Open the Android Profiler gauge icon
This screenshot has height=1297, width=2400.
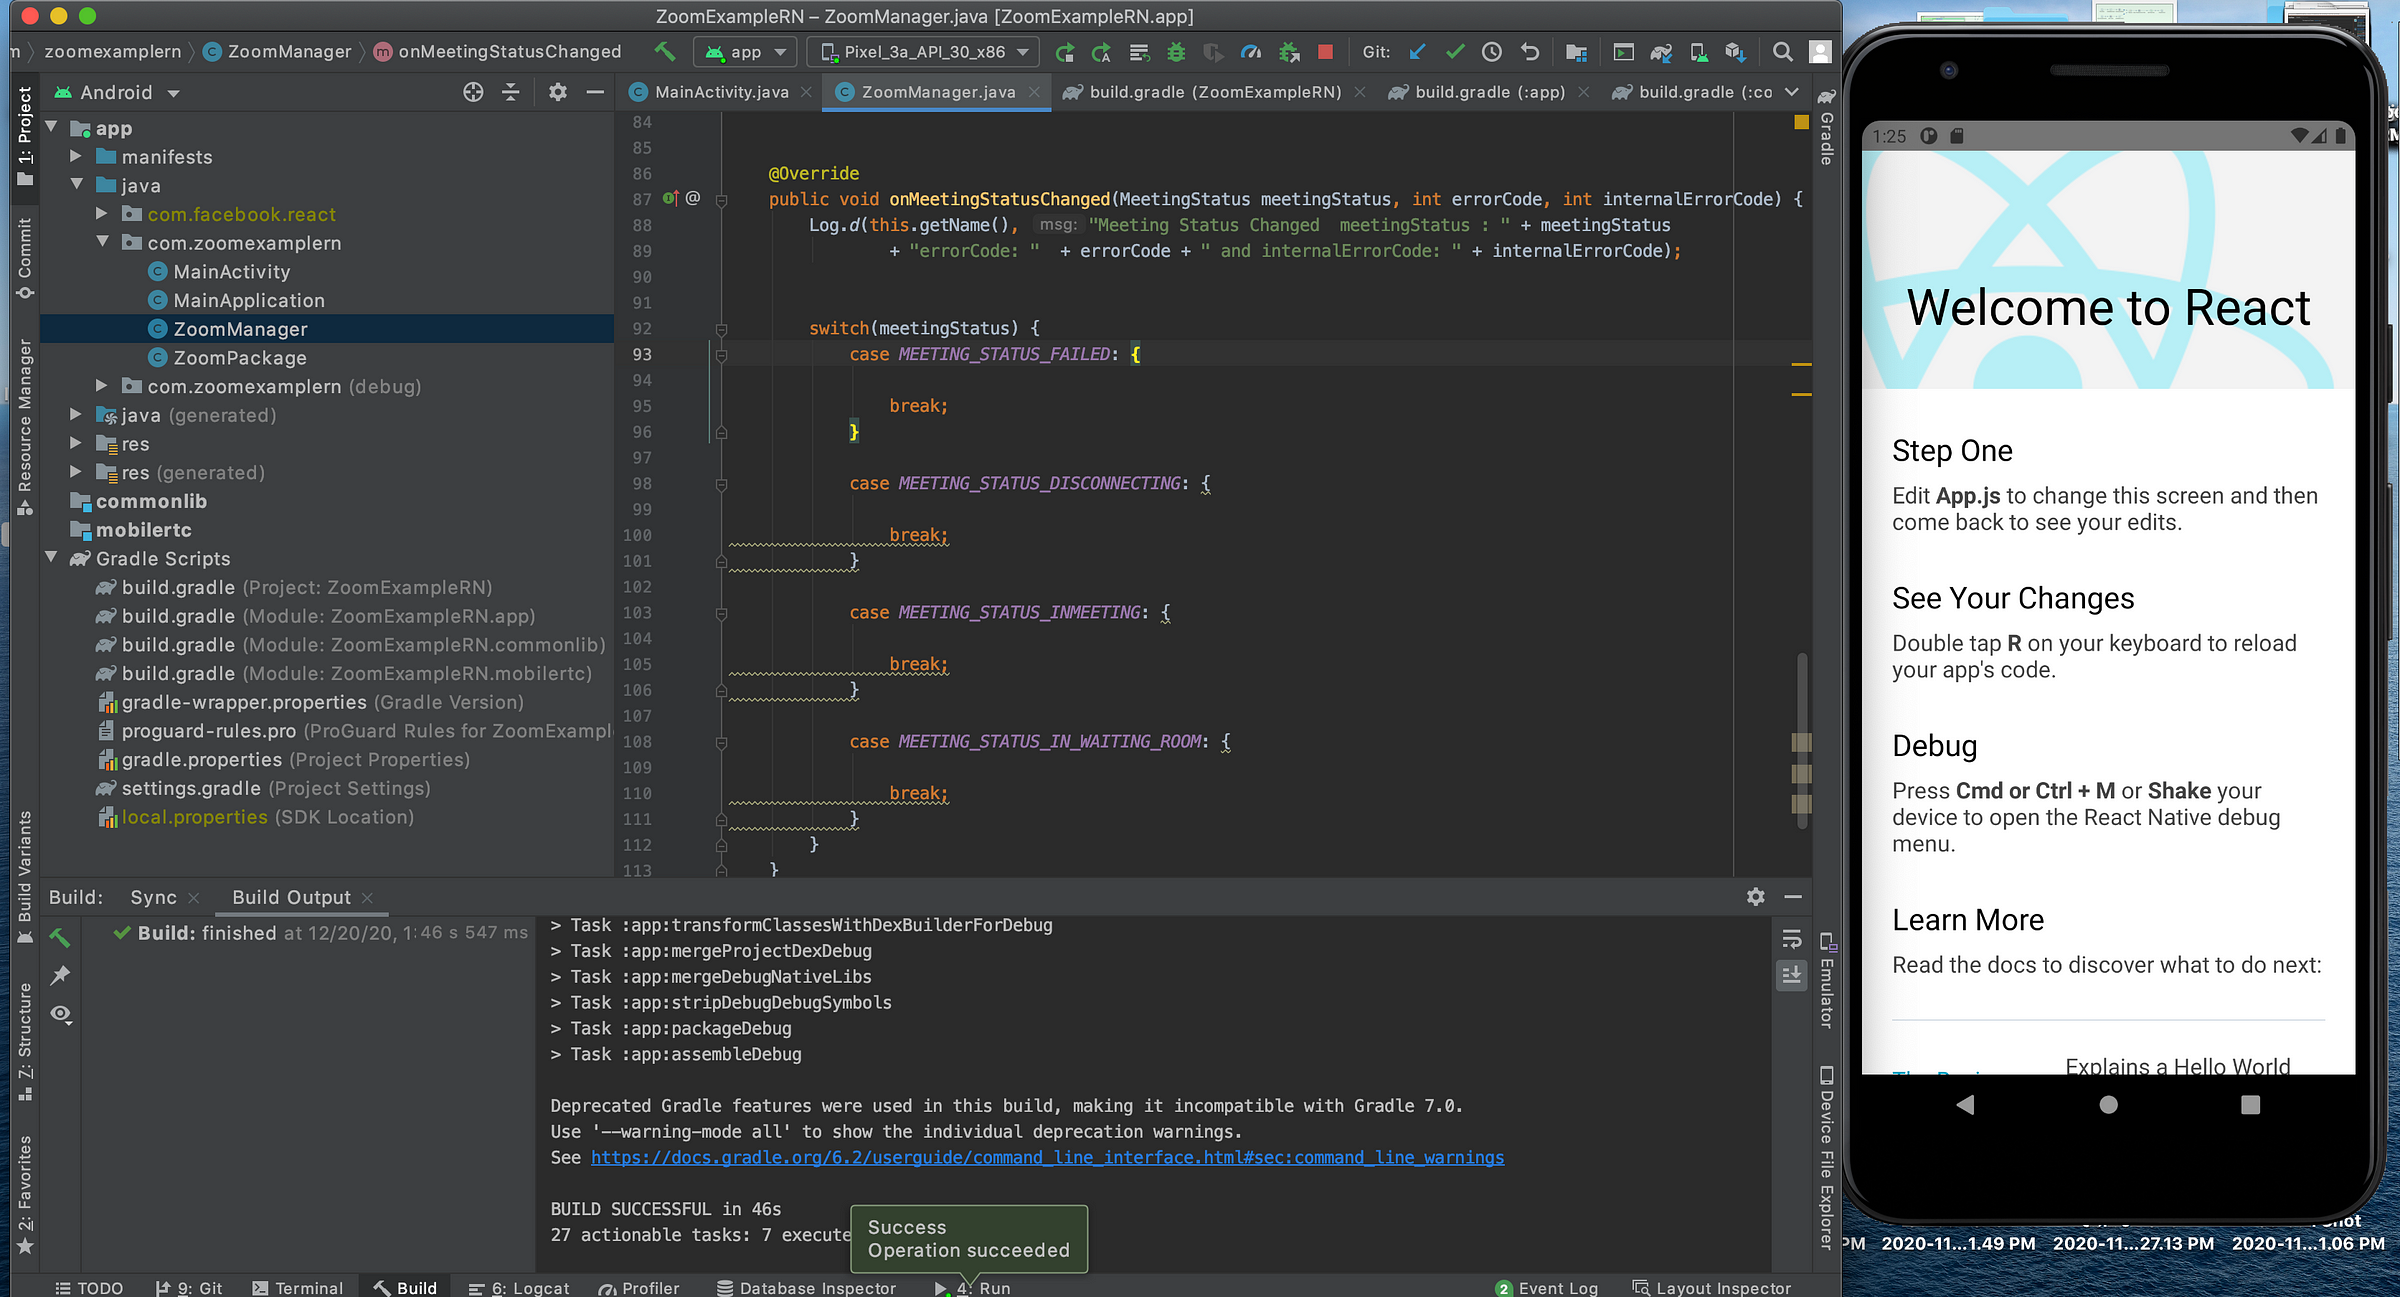tap(1250, 52)
